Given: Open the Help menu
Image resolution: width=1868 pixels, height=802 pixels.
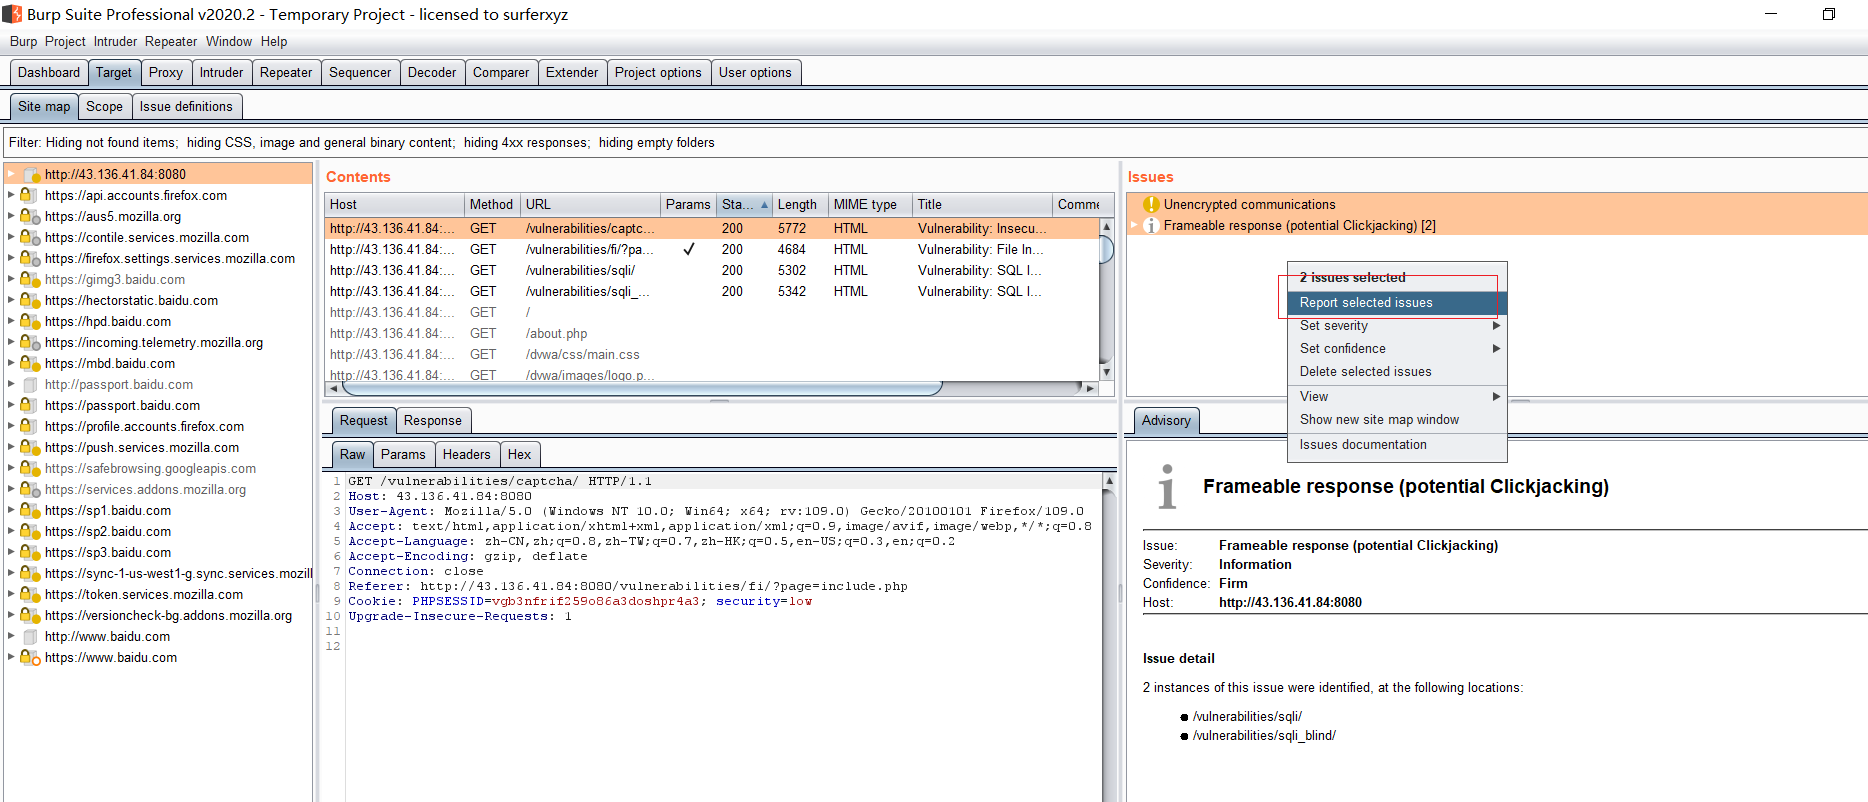Looking at the screenshot, I should pos(274,42).
